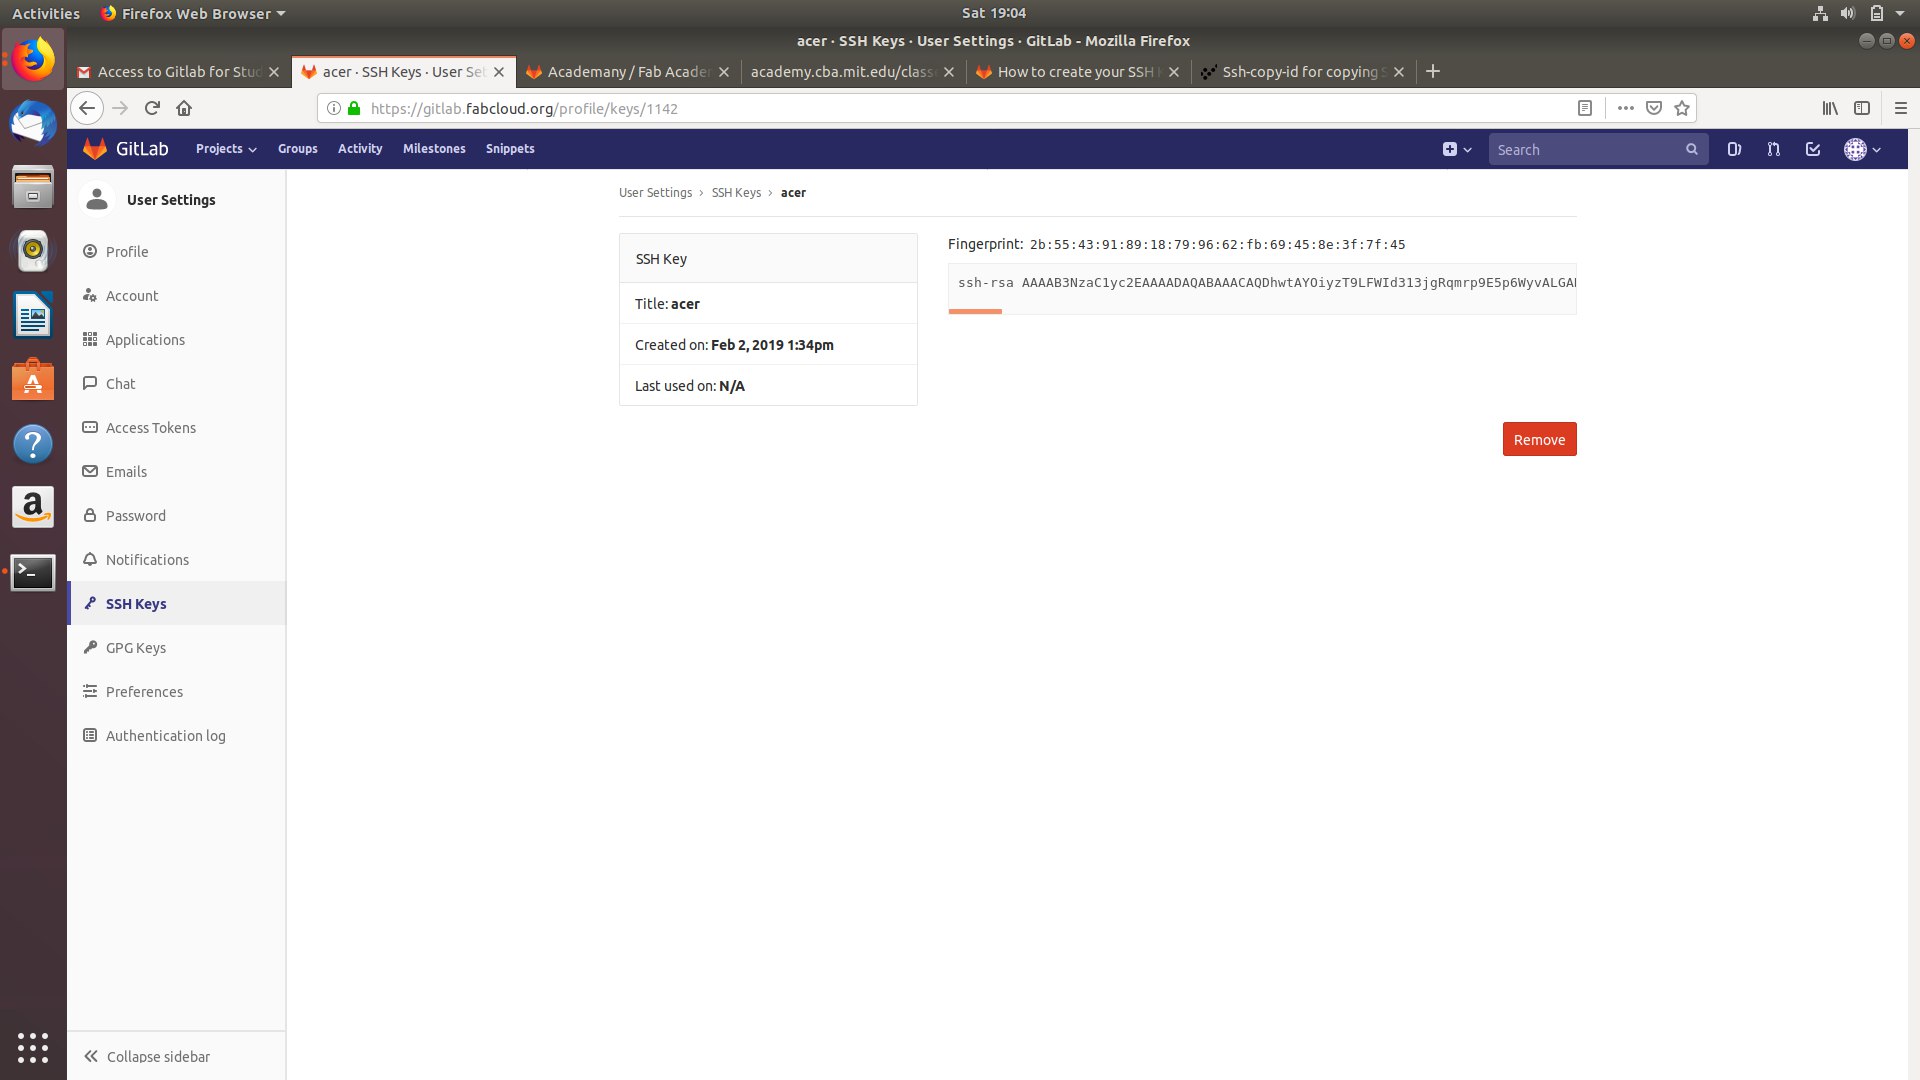The image size is (1920, 1080).
Task: Click the GitLab fox logo
Action: [x=95, y=149]
